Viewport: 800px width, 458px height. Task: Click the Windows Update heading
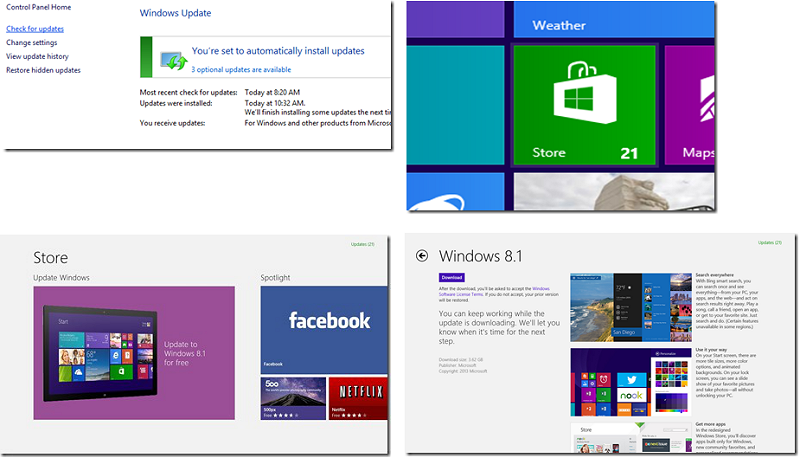(x=176, y=13)
